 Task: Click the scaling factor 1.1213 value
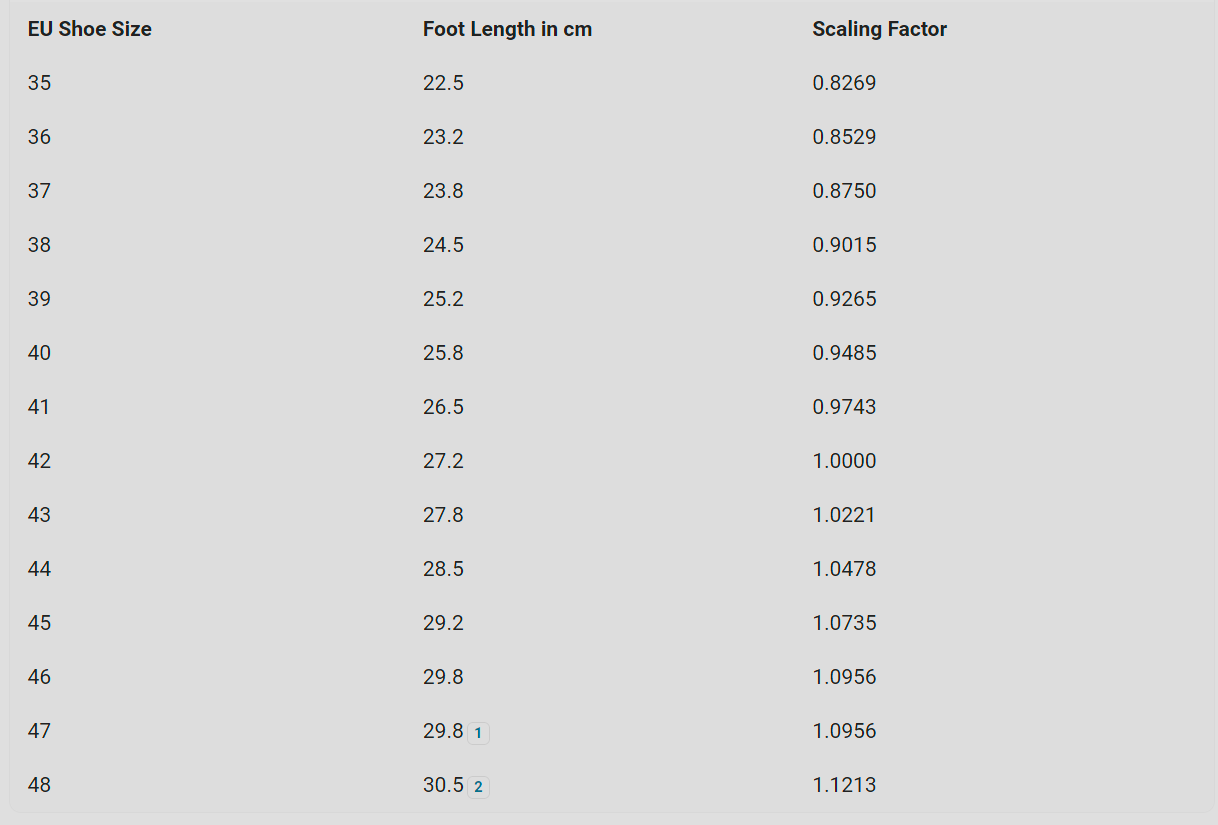coord(844,785)
